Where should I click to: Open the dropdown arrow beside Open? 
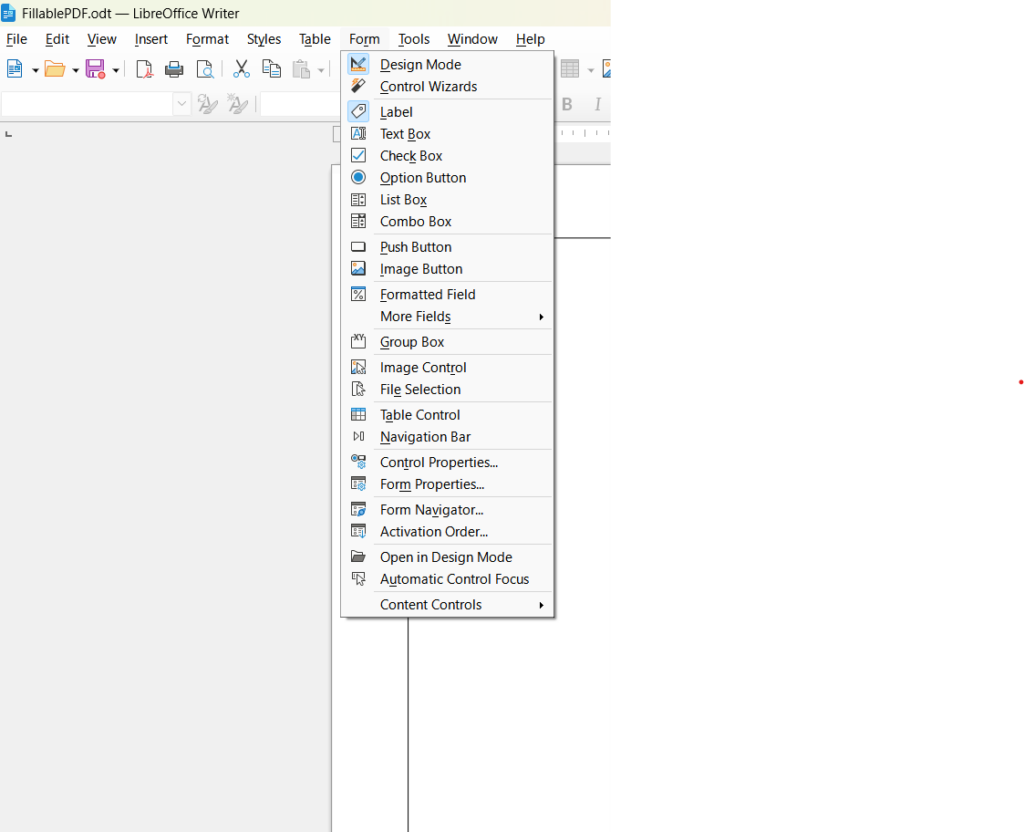(75, 70)
